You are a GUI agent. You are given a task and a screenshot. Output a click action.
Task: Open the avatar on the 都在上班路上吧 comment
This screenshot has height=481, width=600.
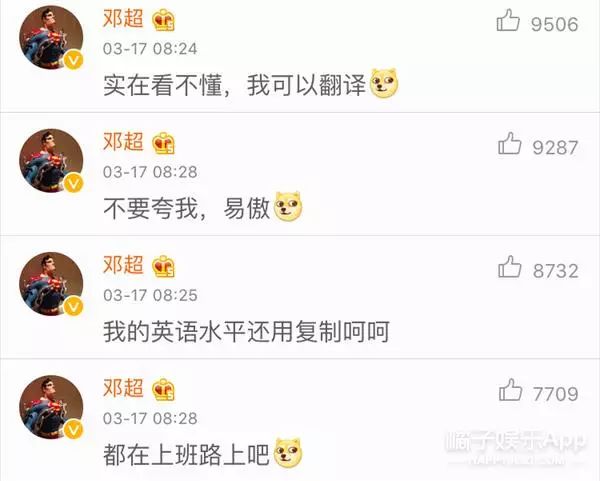pos(51,407)
